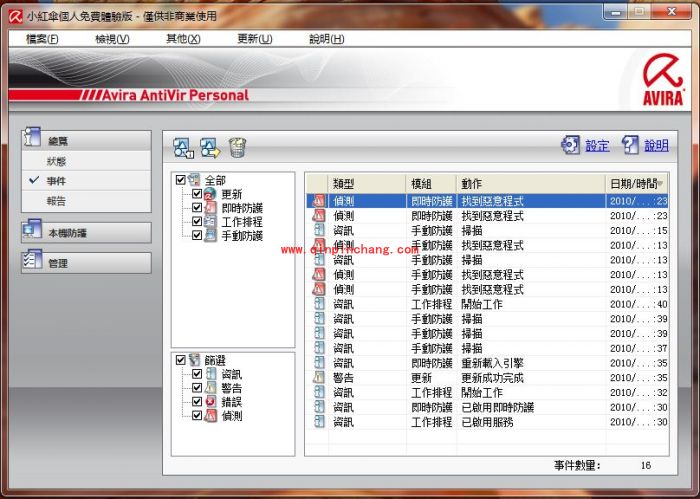Click the 本機防護 monitor icon
The height and width of the screenshot is (499, 700).
pos(32,232)
